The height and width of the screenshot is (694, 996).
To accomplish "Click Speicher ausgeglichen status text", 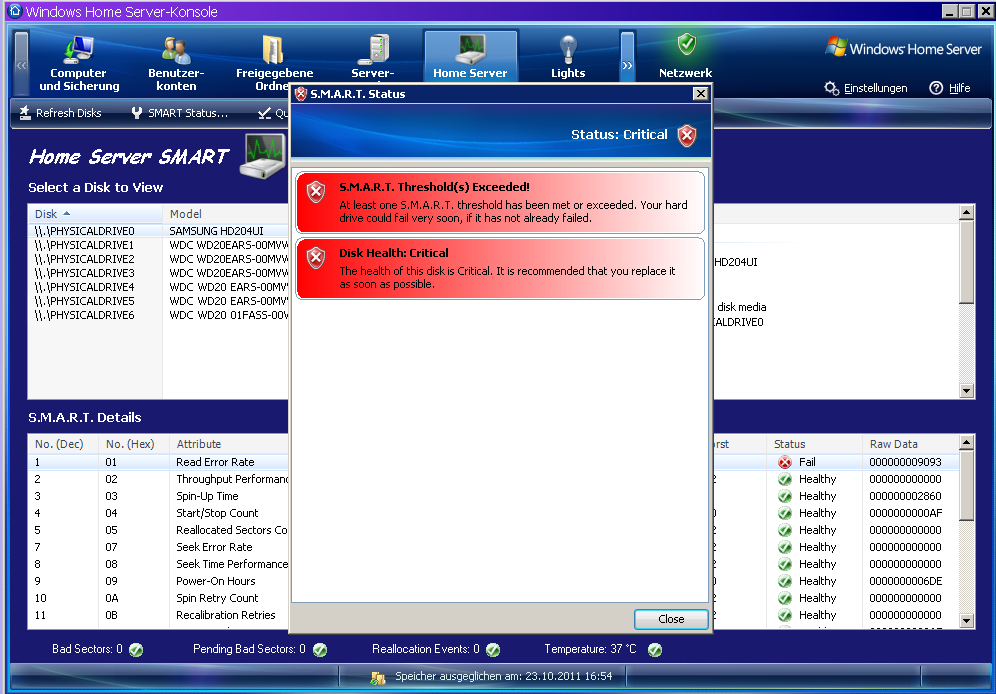I will tap(504, 676).
